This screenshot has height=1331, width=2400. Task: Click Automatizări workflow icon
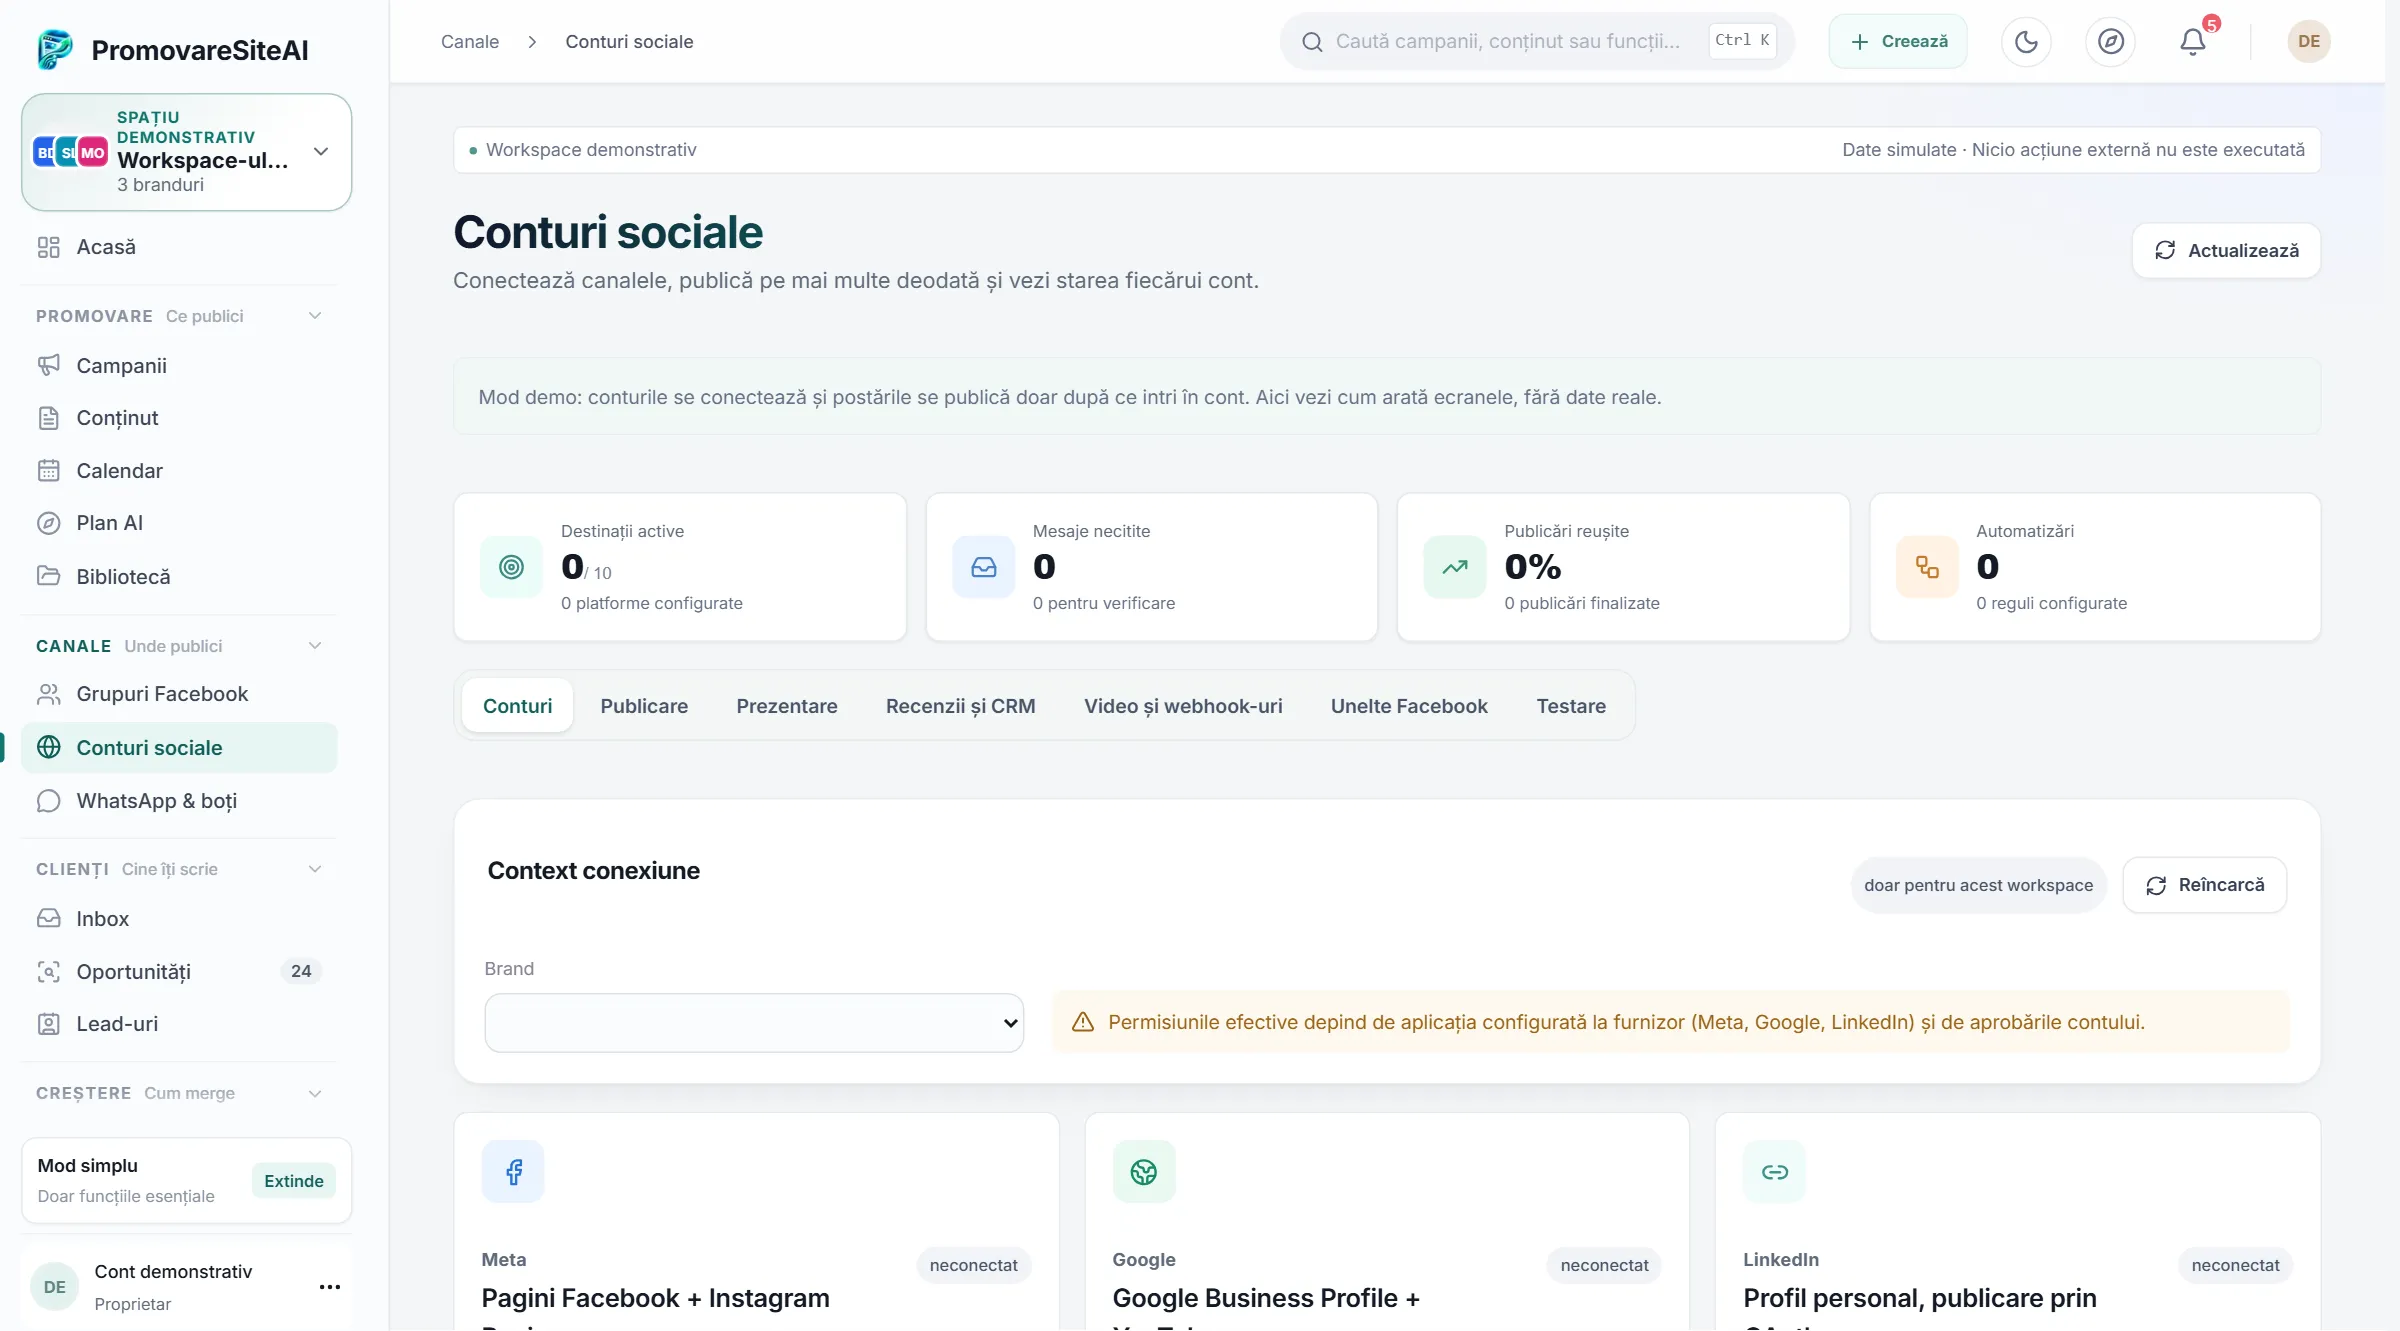click(x=1927, y=567)
